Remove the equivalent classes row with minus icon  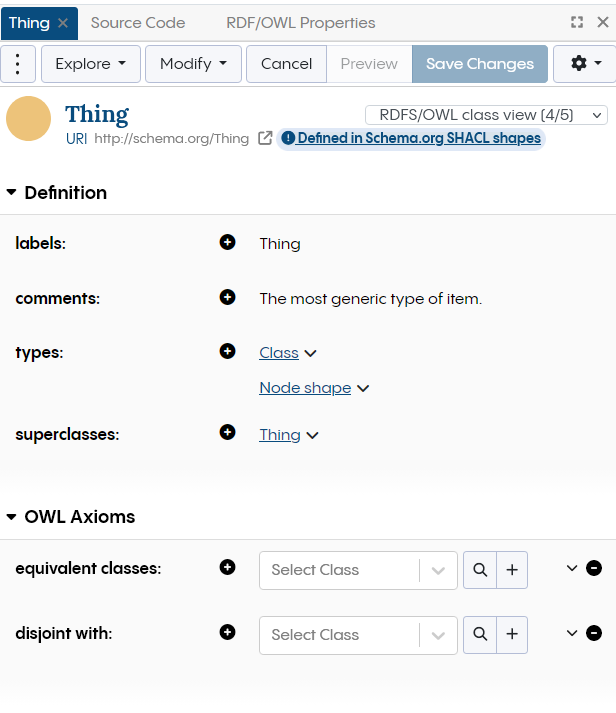pos(594,568)
